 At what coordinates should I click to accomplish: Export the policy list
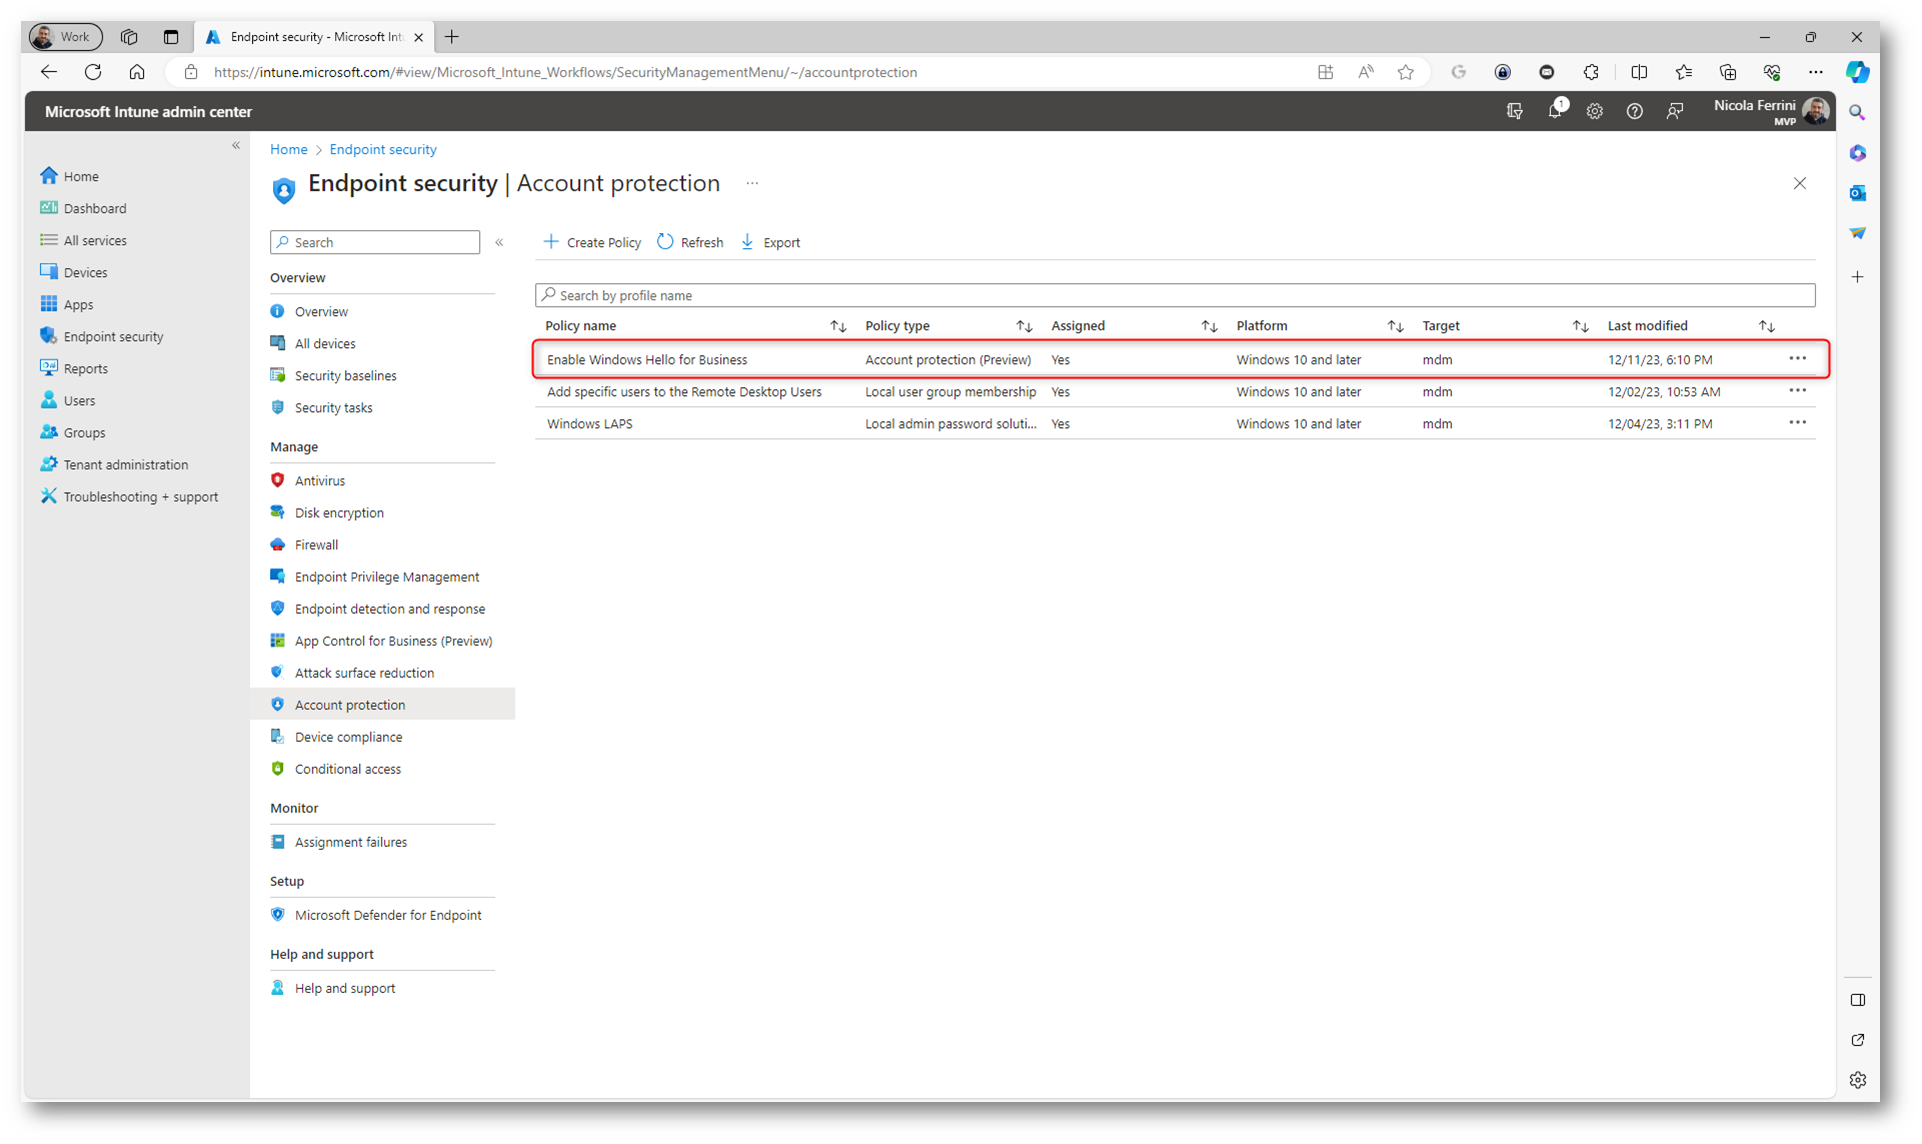[x=770, y=242]
